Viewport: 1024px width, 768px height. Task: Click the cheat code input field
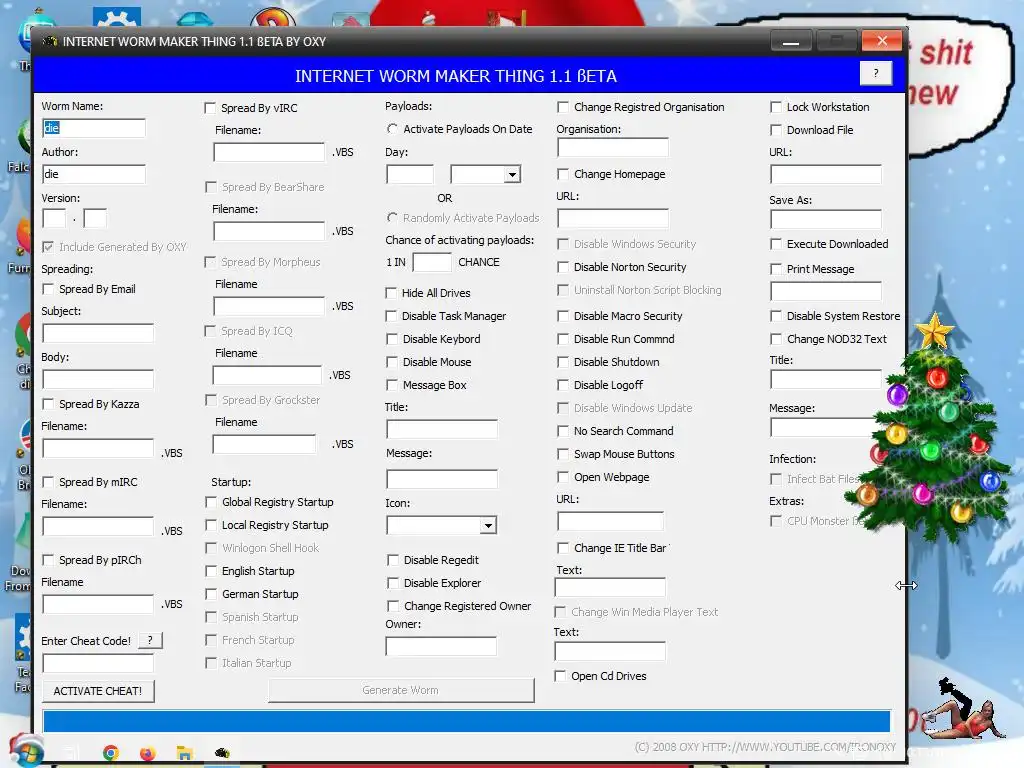point(98,664)
